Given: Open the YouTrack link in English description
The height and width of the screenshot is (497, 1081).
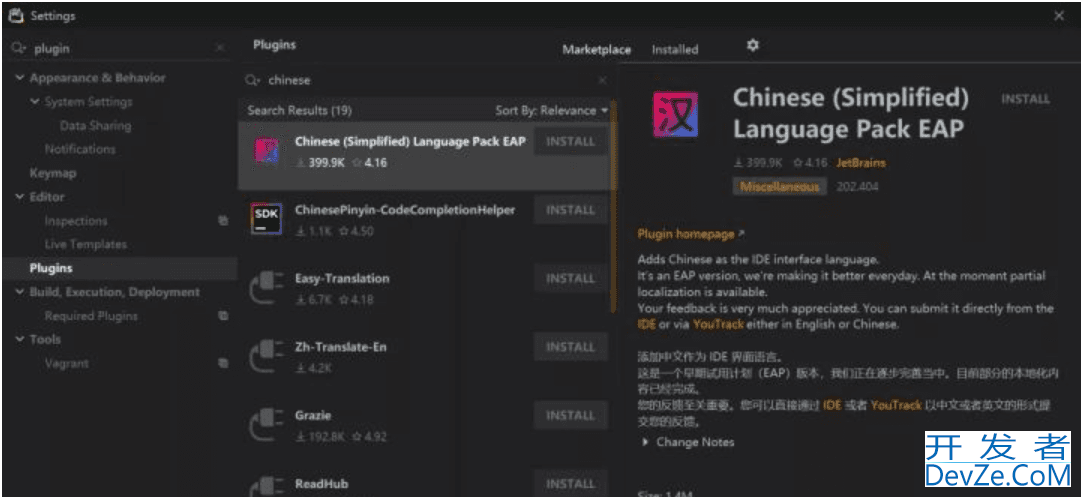Looking at the screenshot, I should (x=718, y=324).
